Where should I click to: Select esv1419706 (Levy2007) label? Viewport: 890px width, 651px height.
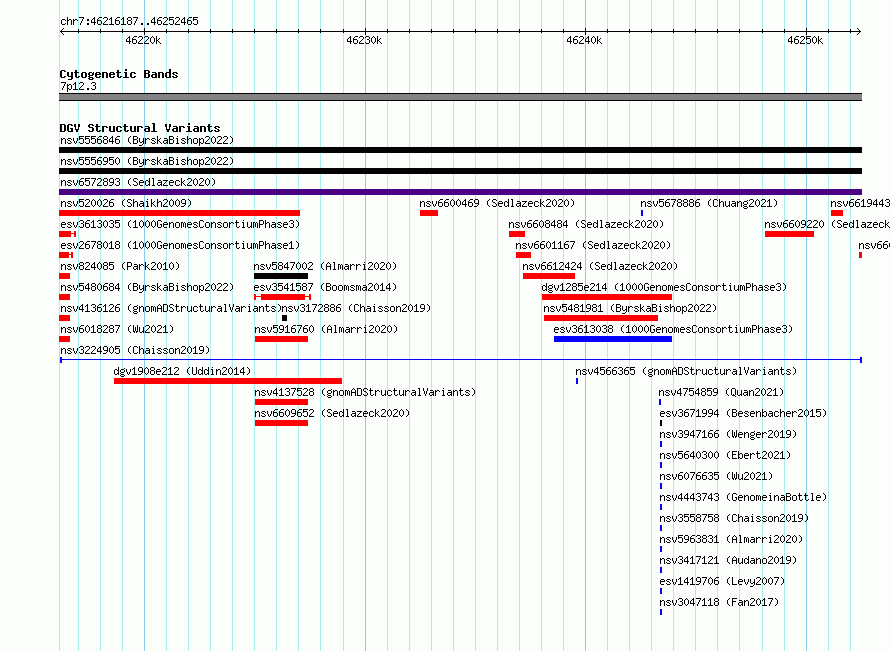pyautogui.click(x=722, y=581)
